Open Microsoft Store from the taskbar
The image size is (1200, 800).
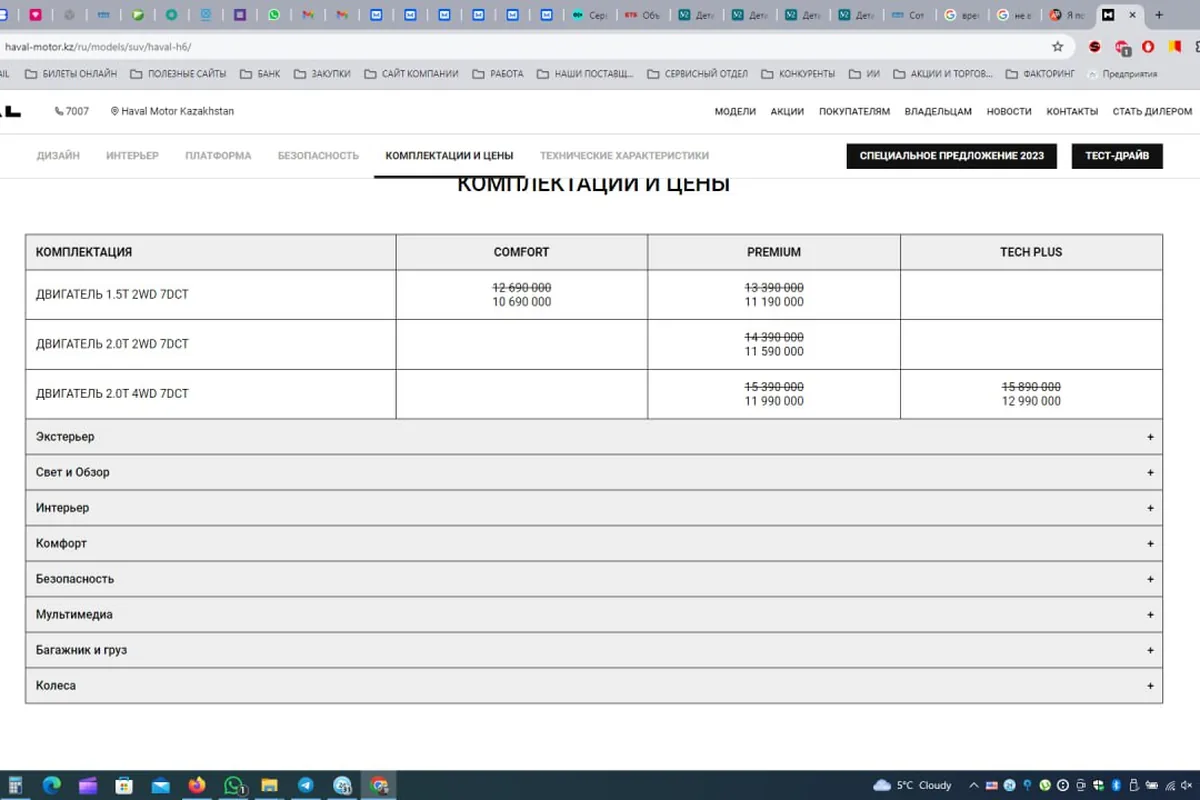[124, 785]
